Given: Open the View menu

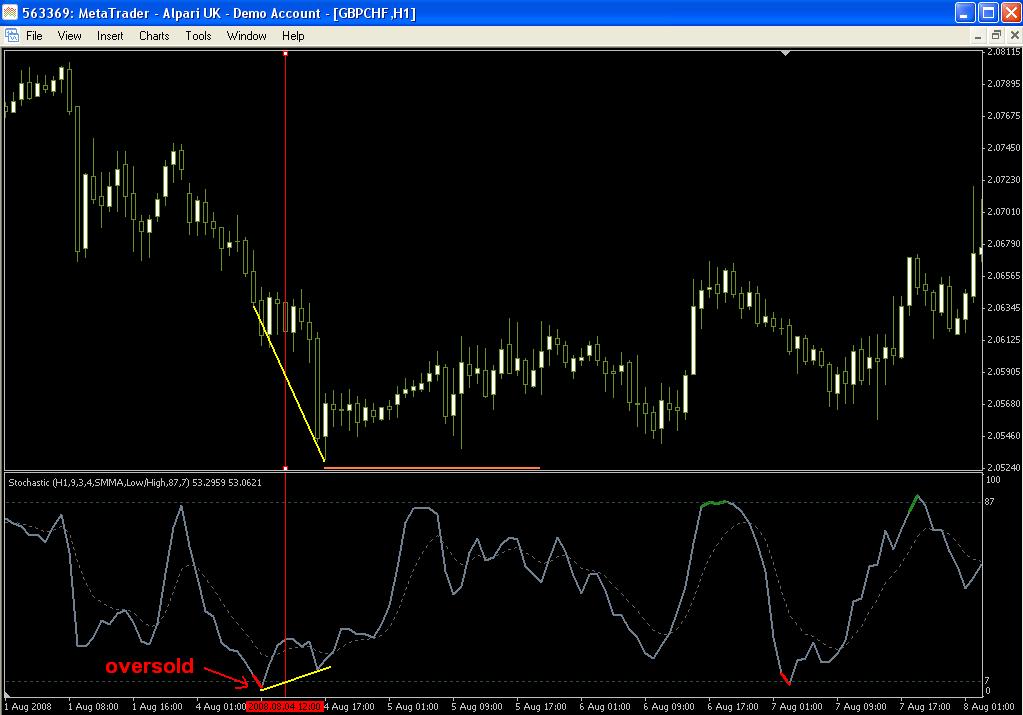Looking at the screenshot, I should point(69,35).
